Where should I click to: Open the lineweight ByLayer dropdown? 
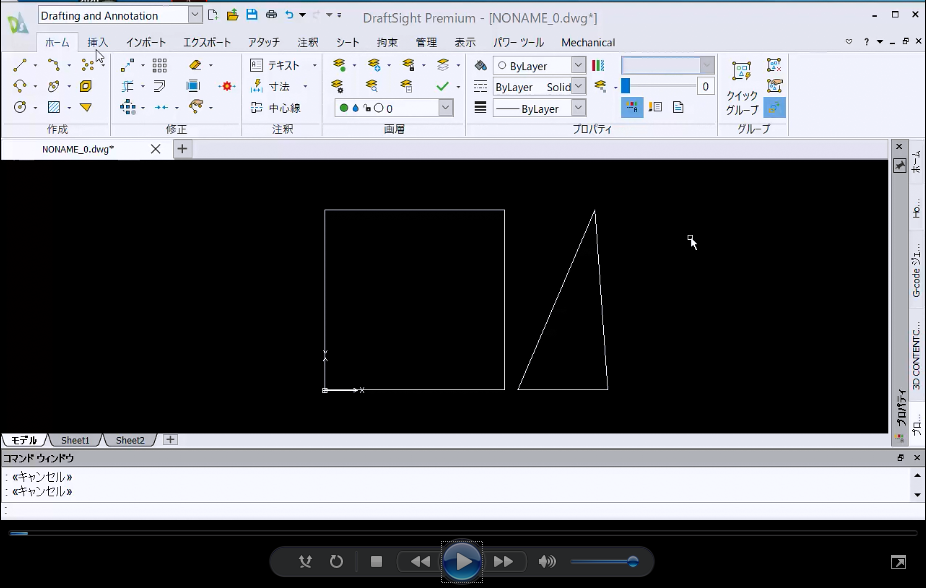(578, 107)
